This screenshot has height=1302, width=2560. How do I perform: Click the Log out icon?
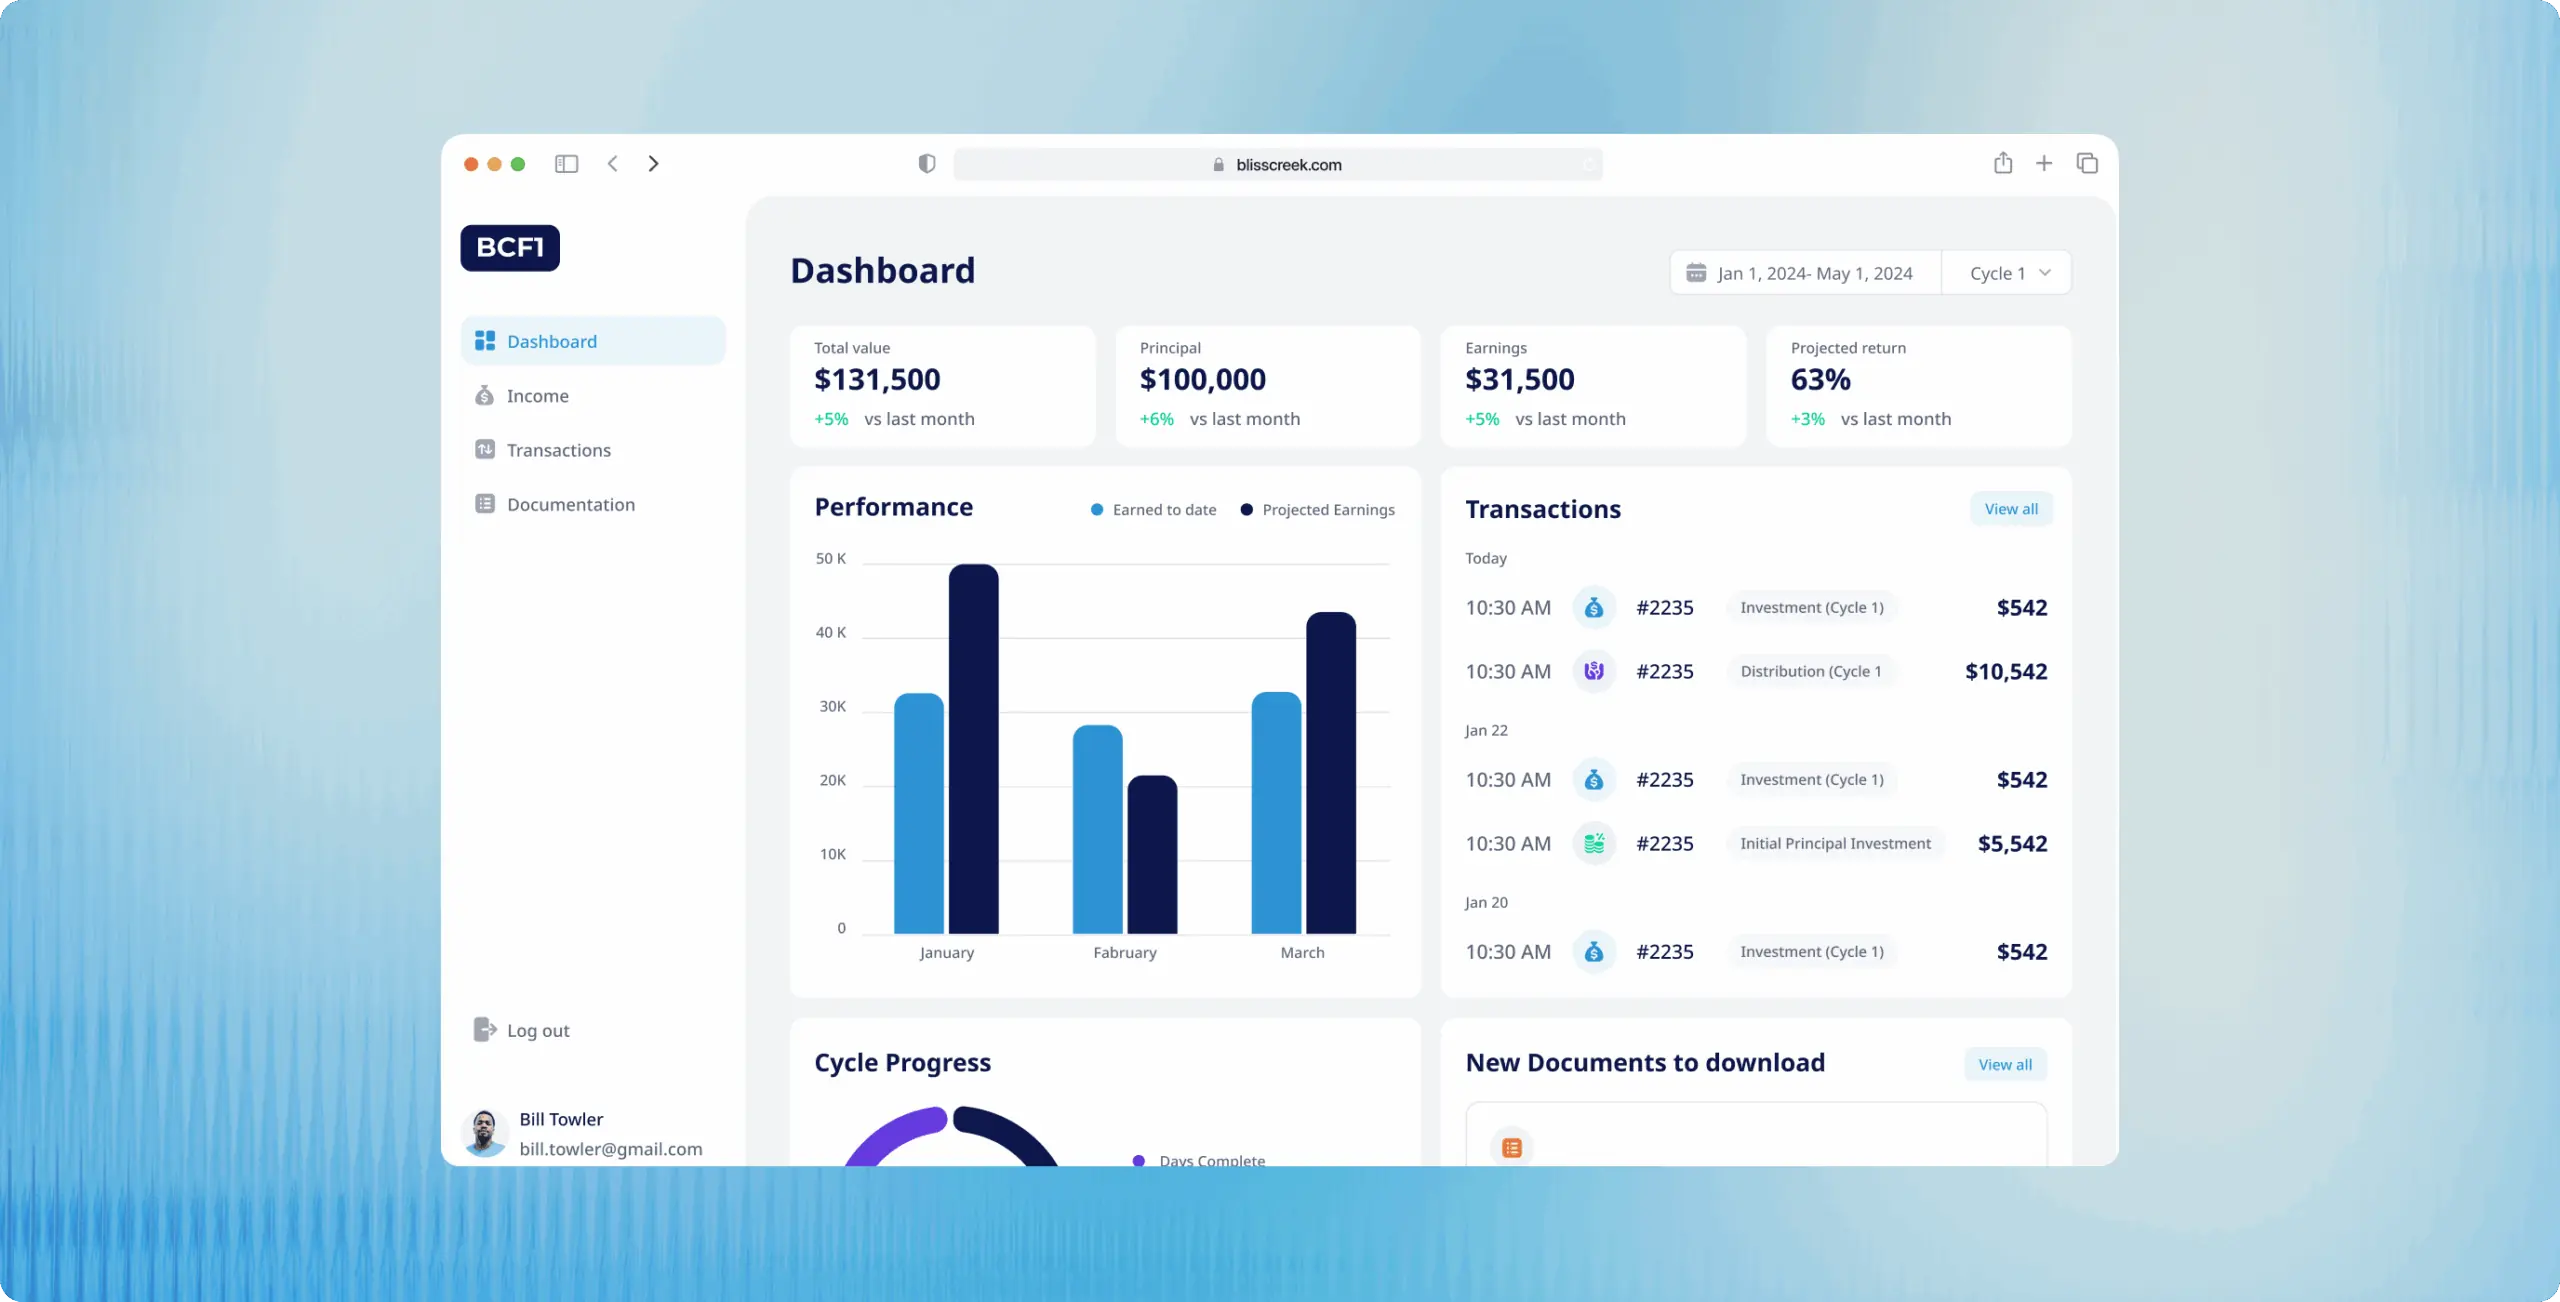pyautogui.click(x=484, y=1030)
